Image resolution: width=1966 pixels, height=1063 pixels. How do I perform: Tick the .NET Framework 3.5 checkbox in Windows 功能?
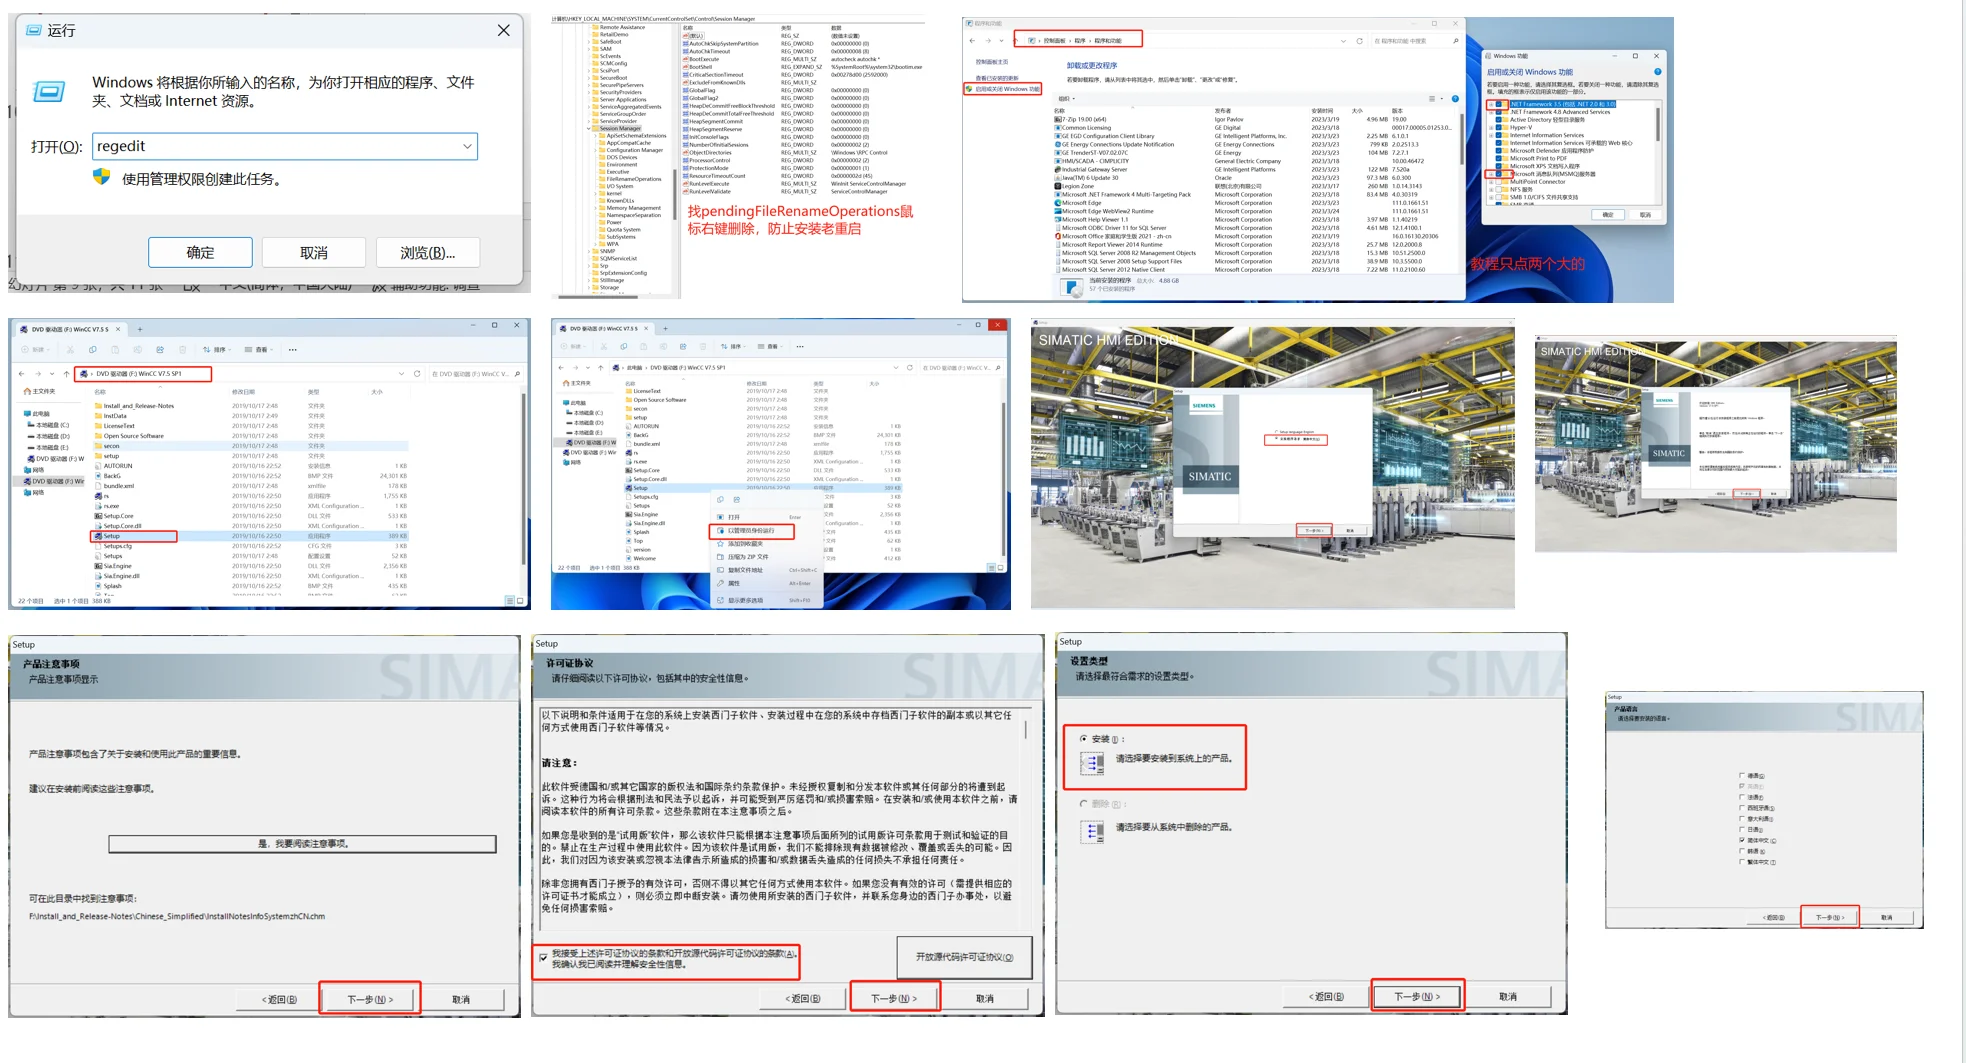pyautogui.click(x=1500, y=104)
